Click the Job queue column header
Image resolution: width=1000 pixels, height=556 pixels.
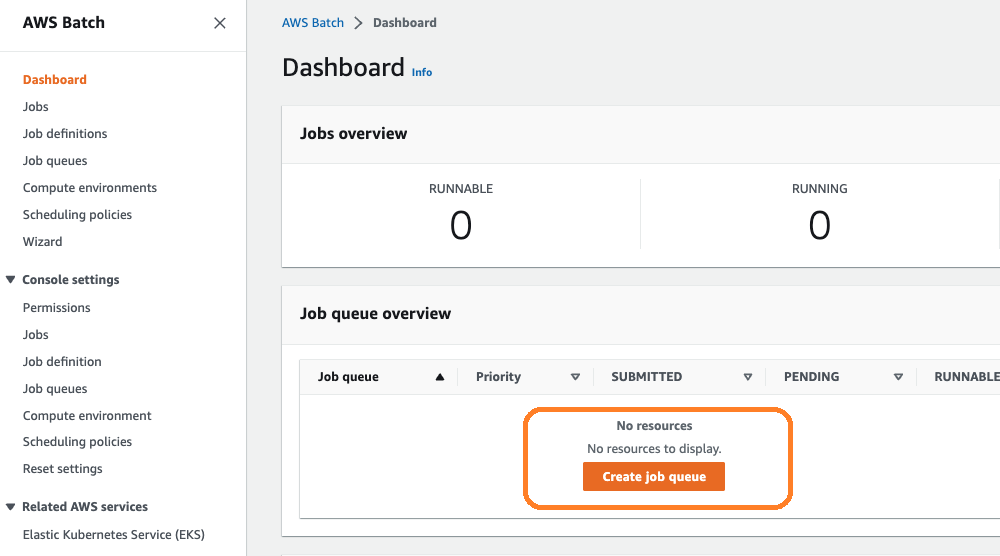point(348,377)
